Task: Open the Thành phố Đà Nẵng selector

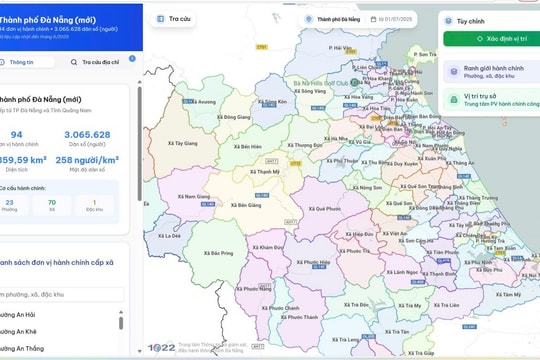Action: tap(333, 19)
